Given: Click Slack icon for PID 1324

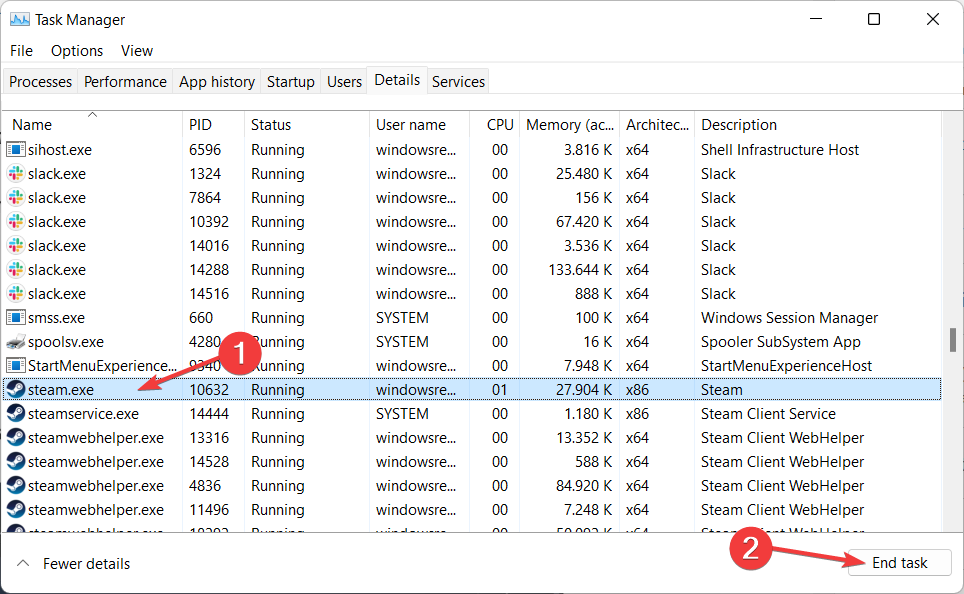Looking at the screenshot, I should point(16,173).
